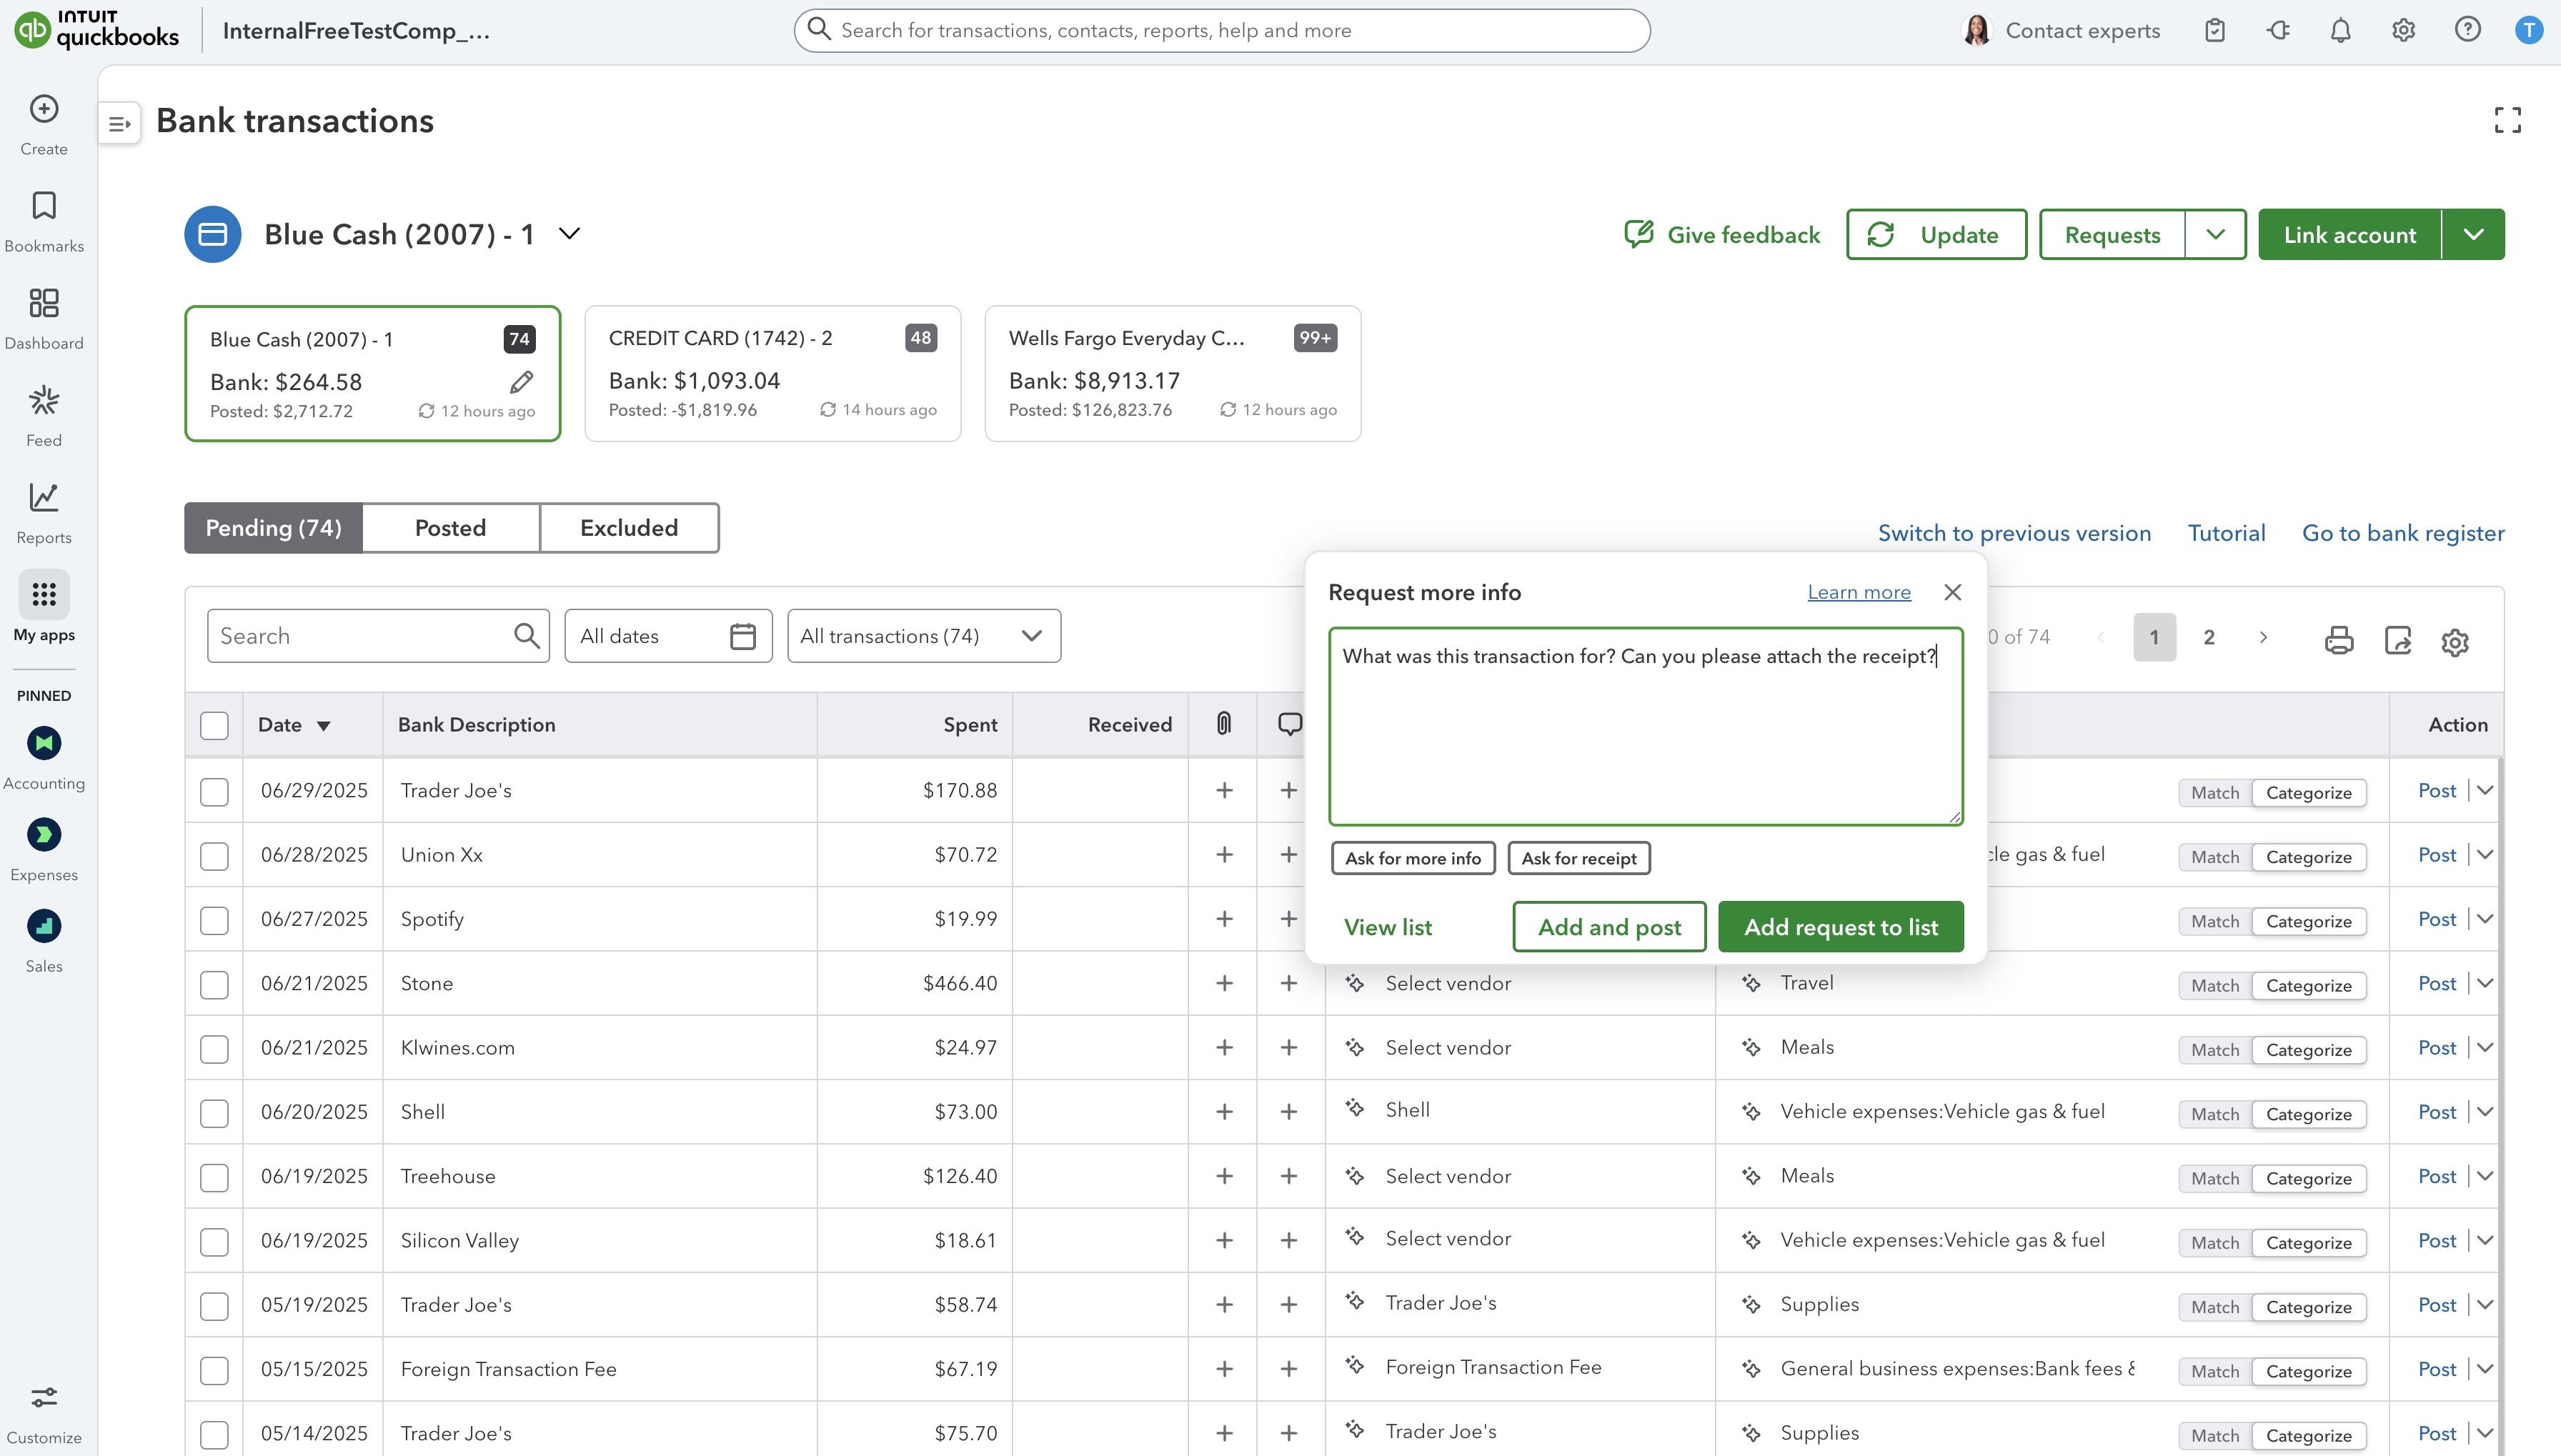Select the Union Xx transaction checkbox
The height and width of the screenshot is (1456, 2561).
pos(214,856)
